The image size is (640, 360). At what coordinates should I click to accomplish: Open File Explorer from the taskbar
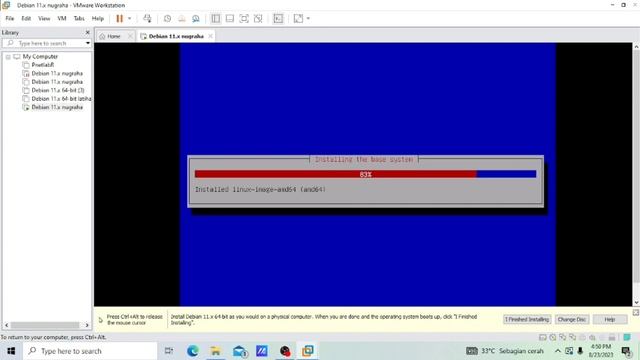pos(216,351)
